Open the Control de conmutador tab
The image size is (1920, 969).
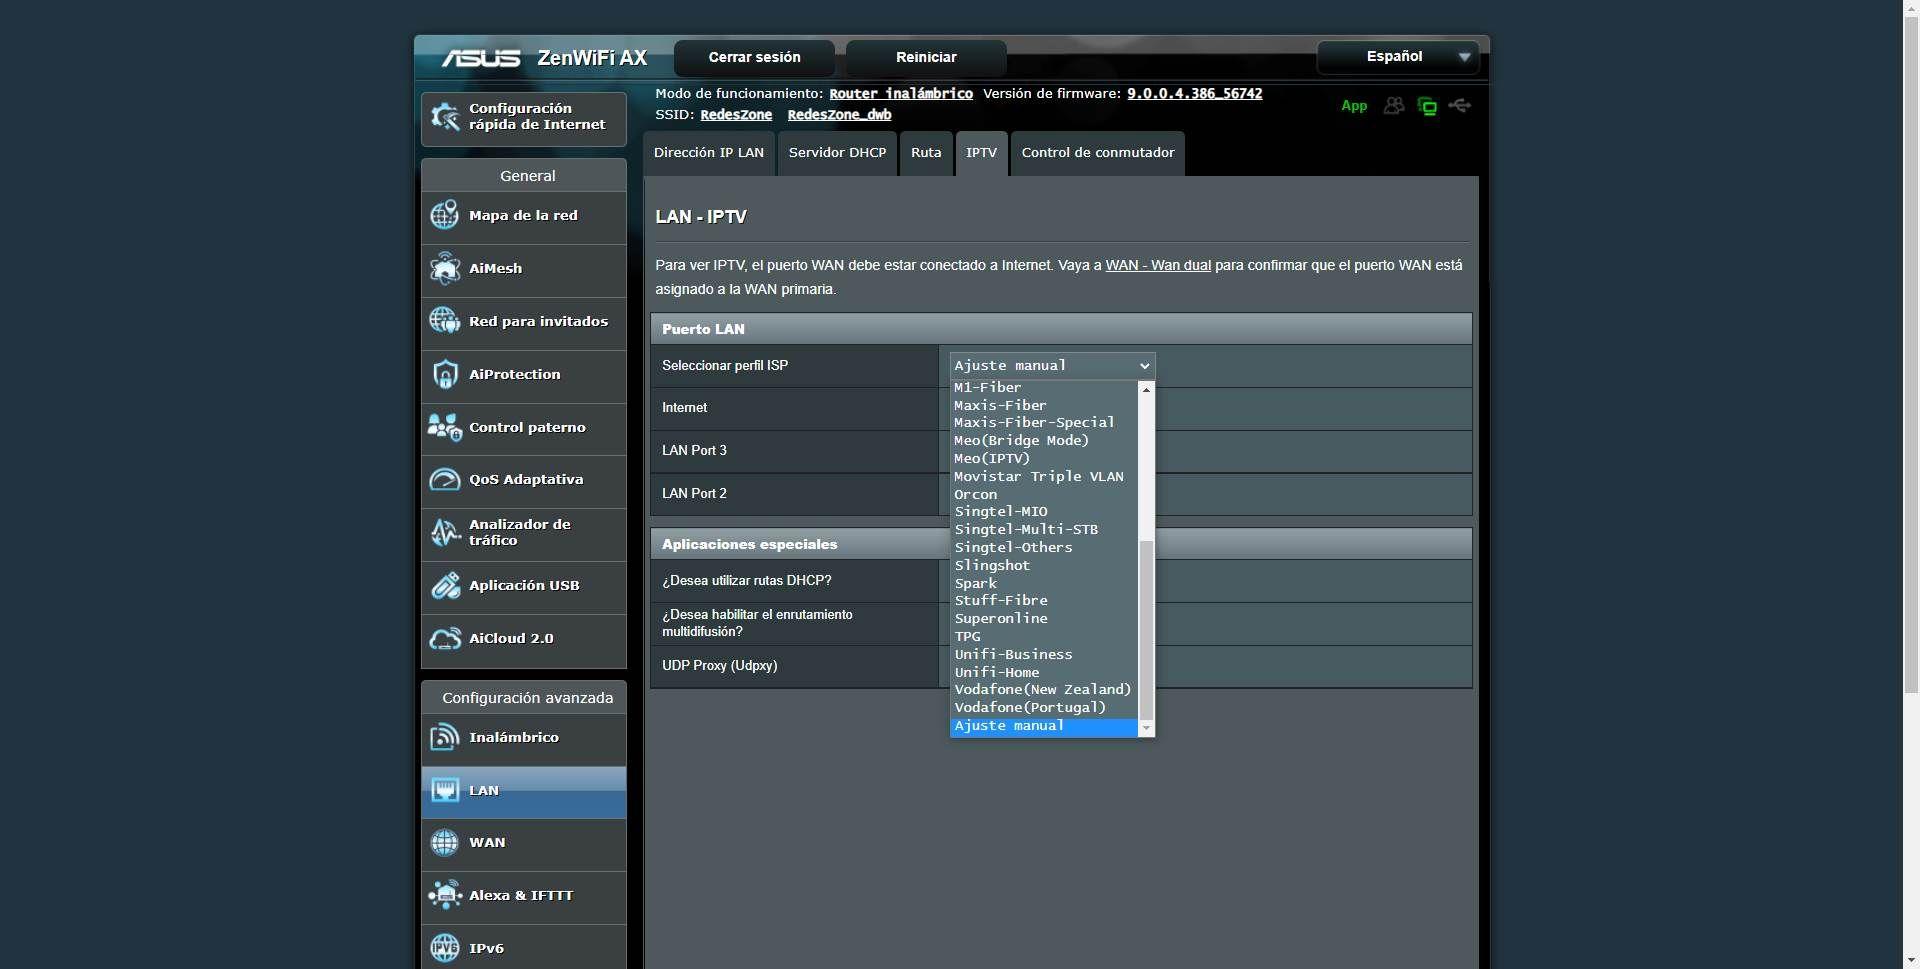pos(1097,153)
